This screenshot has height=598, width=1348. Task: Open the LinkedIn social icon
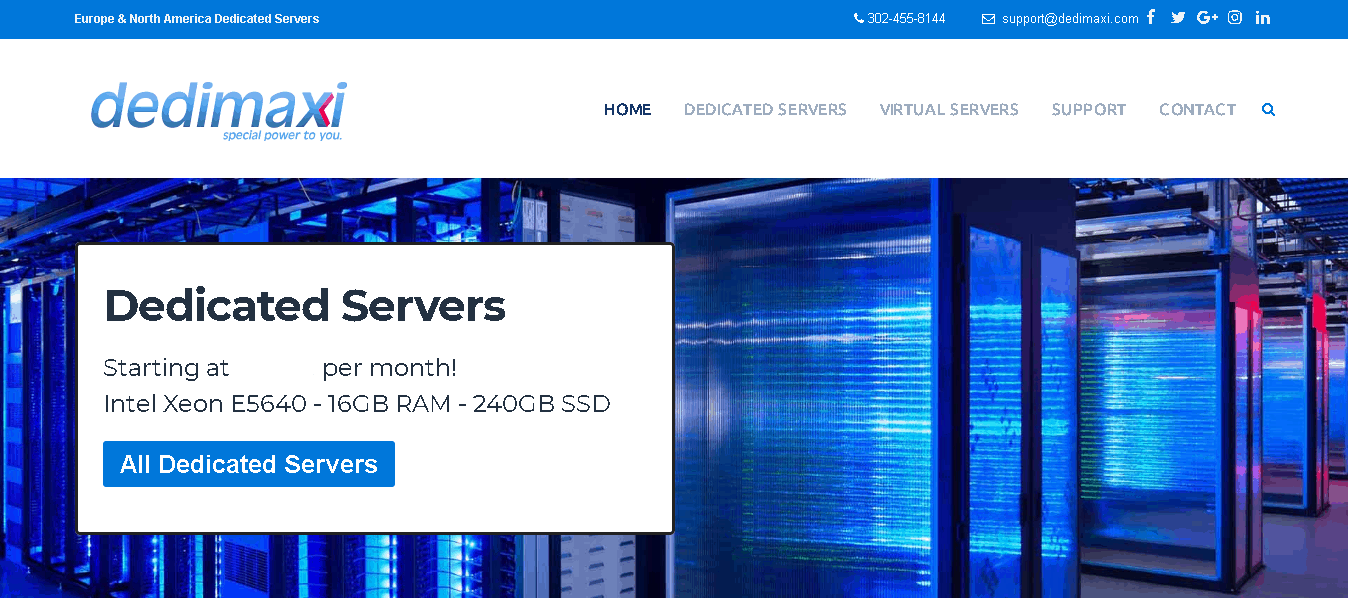point(1263,17)
